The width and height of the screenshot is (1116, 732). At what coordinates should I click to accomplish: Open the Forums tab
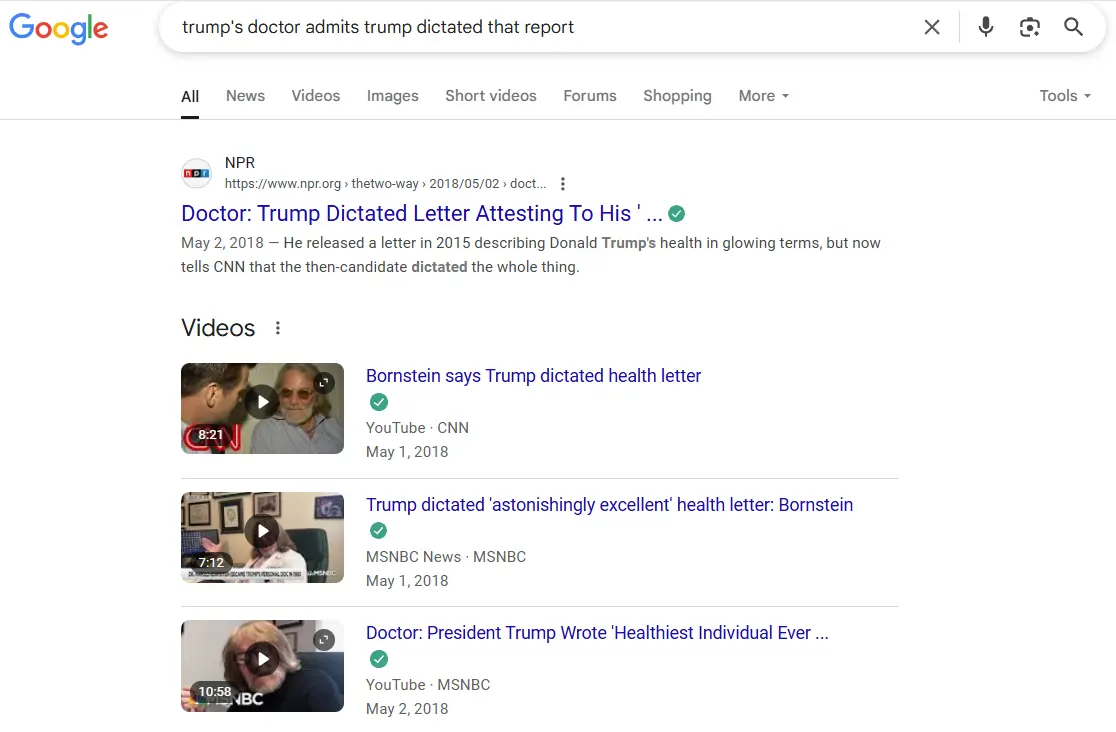590,95
